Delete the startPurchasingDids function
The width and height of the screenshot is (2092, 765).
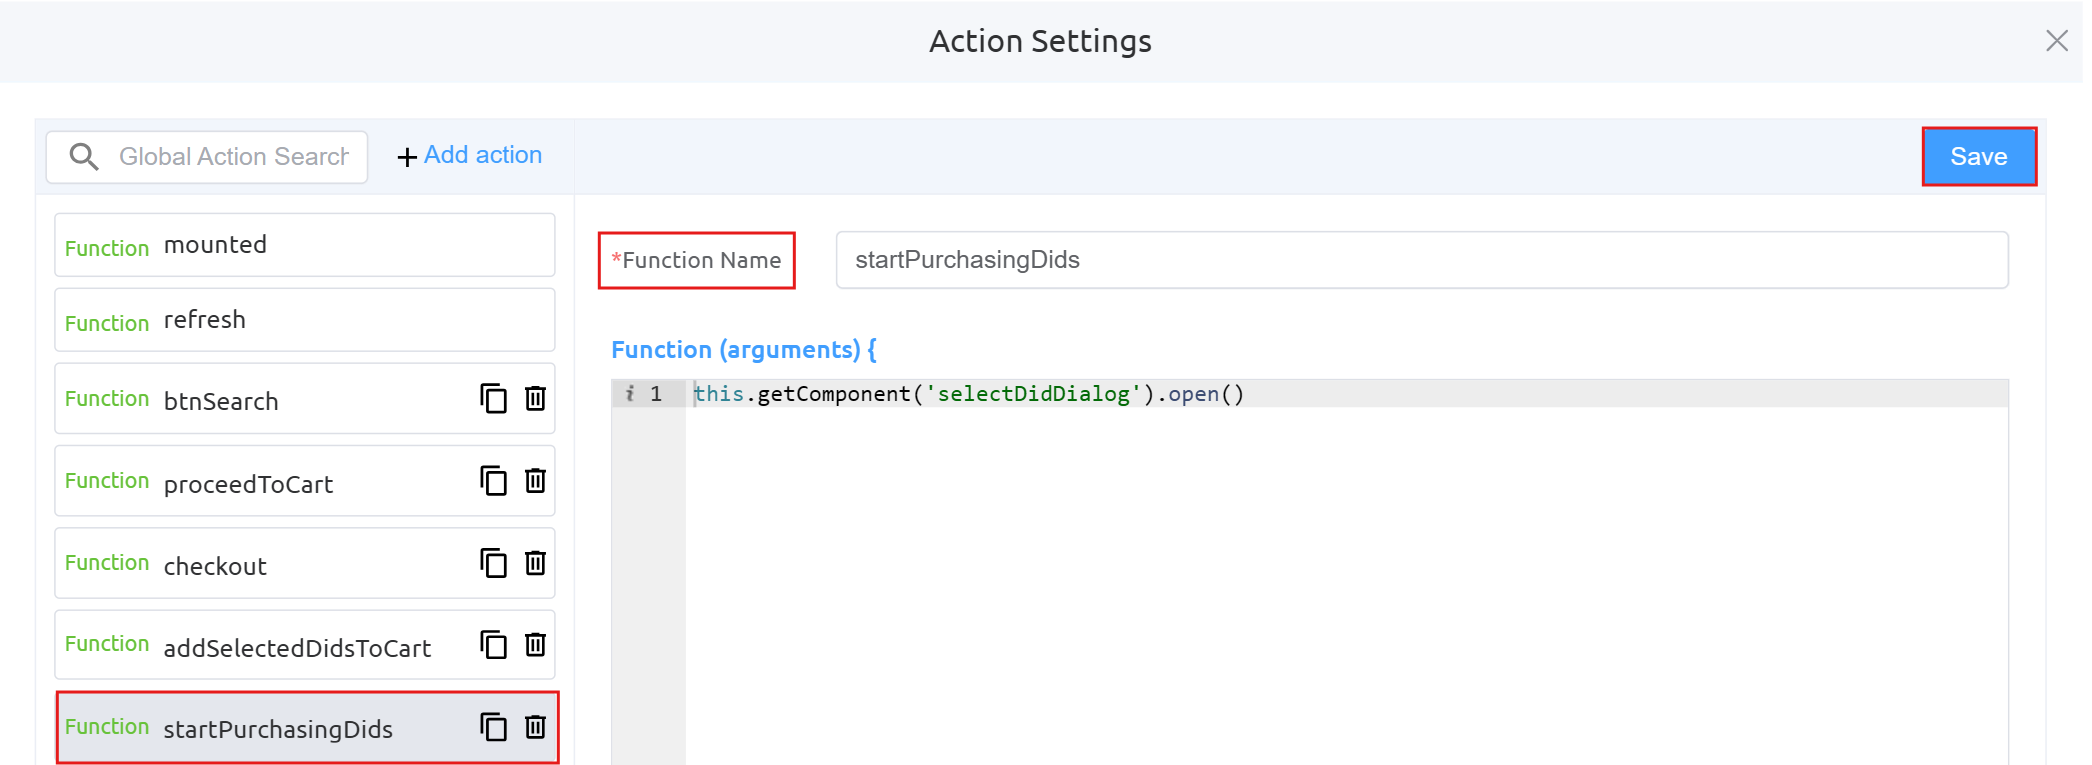point(536,727)
